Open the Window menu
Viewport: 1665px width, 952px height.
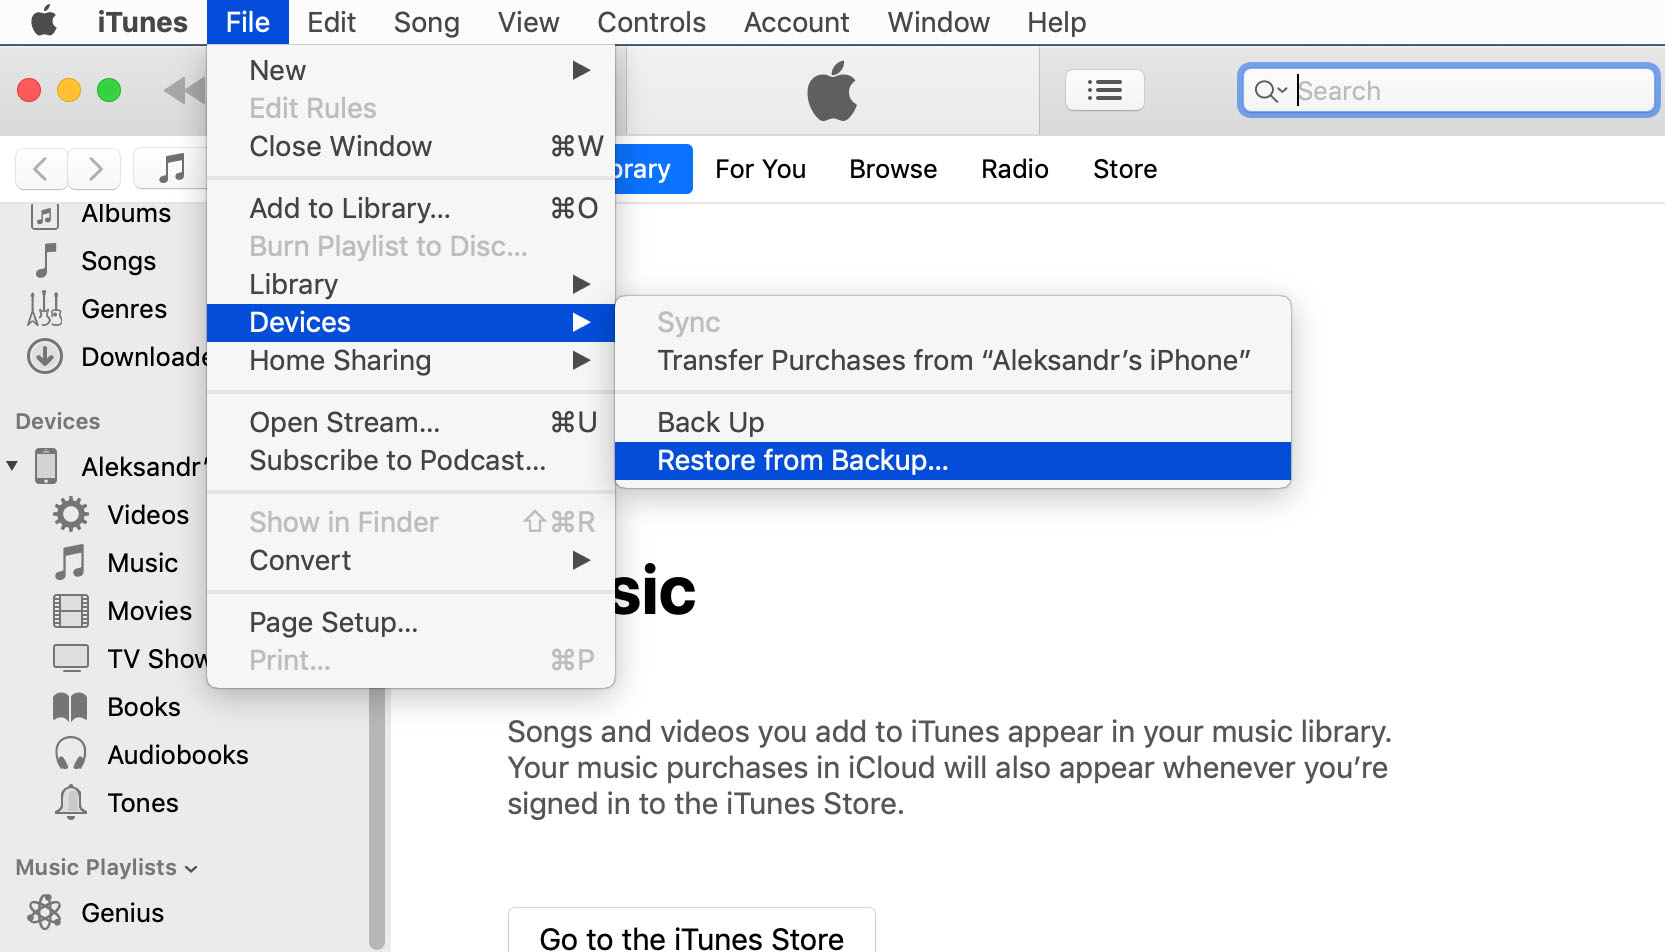(938, 22)
